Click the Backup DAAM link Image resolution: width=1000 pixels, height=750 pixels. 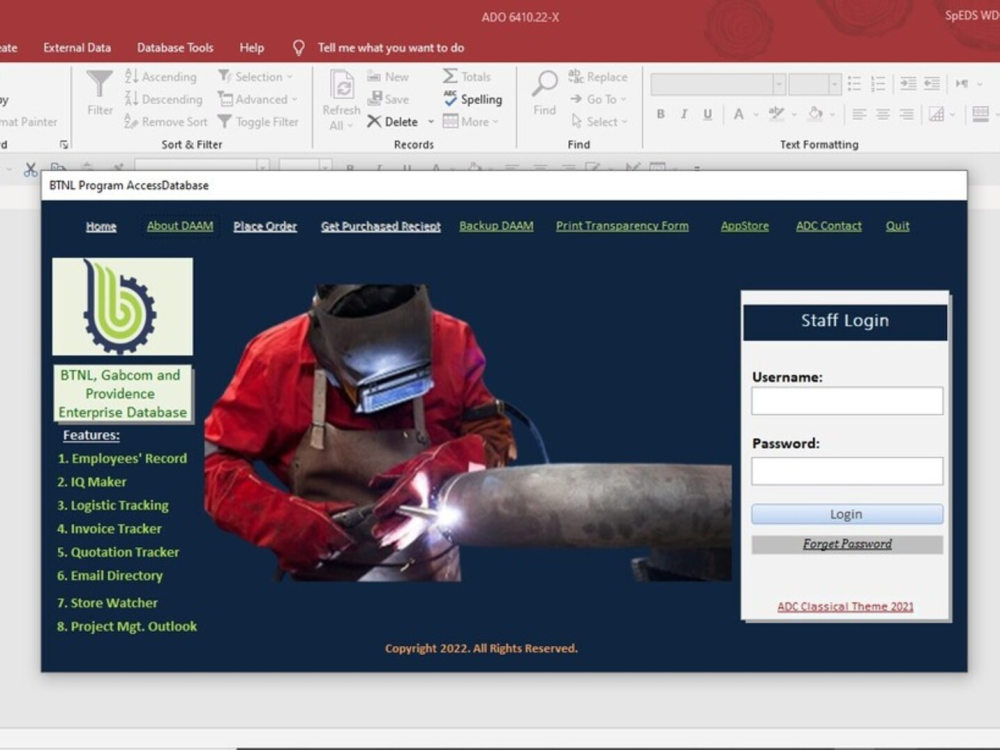point(496,226)
